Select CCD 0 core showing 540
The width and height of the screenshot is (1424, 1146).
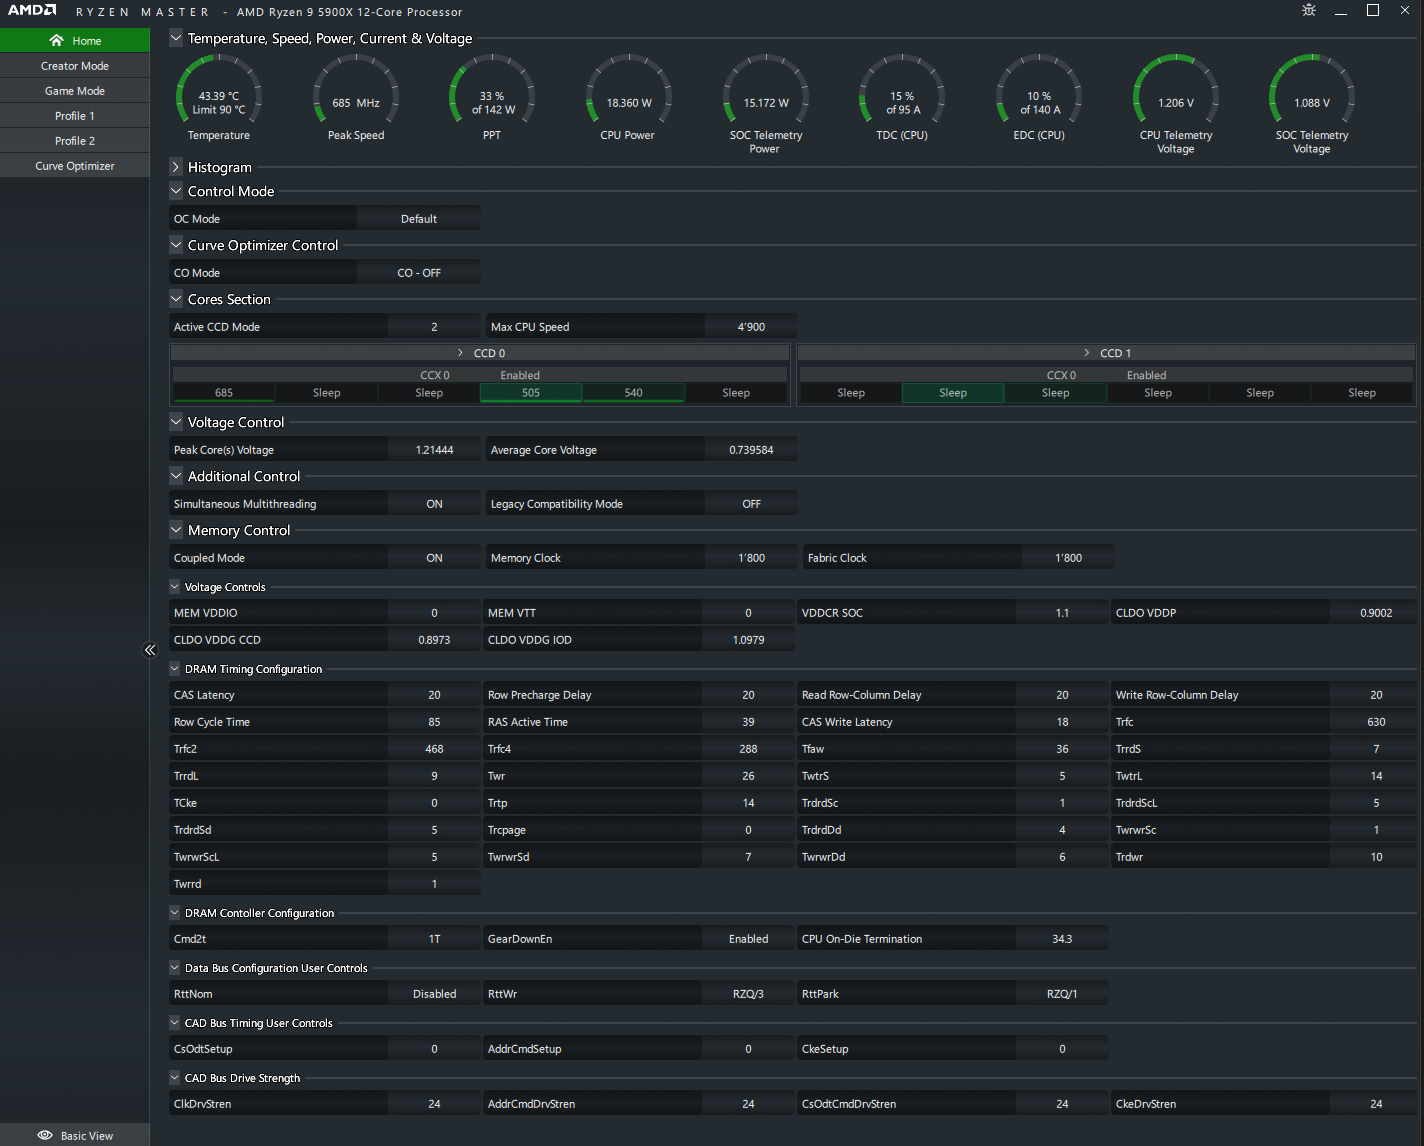click(x=634, y=393)
